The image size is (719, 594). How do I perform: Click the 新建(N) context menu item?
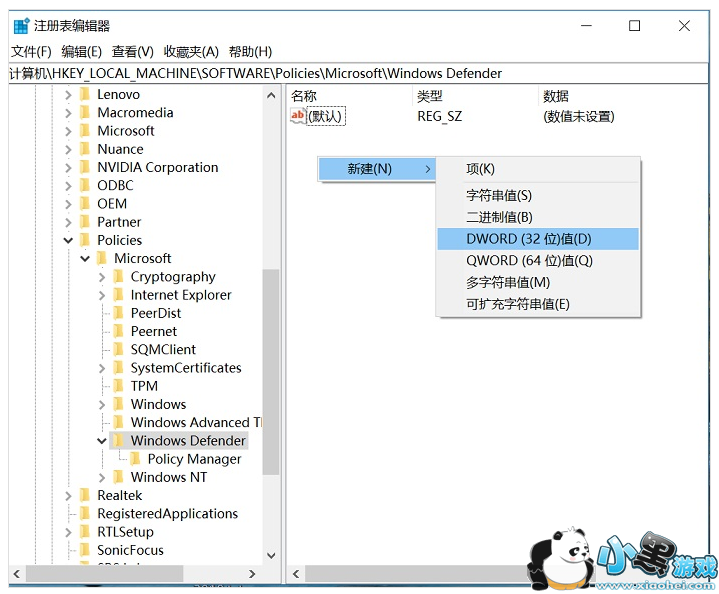(x=377, y=169)
